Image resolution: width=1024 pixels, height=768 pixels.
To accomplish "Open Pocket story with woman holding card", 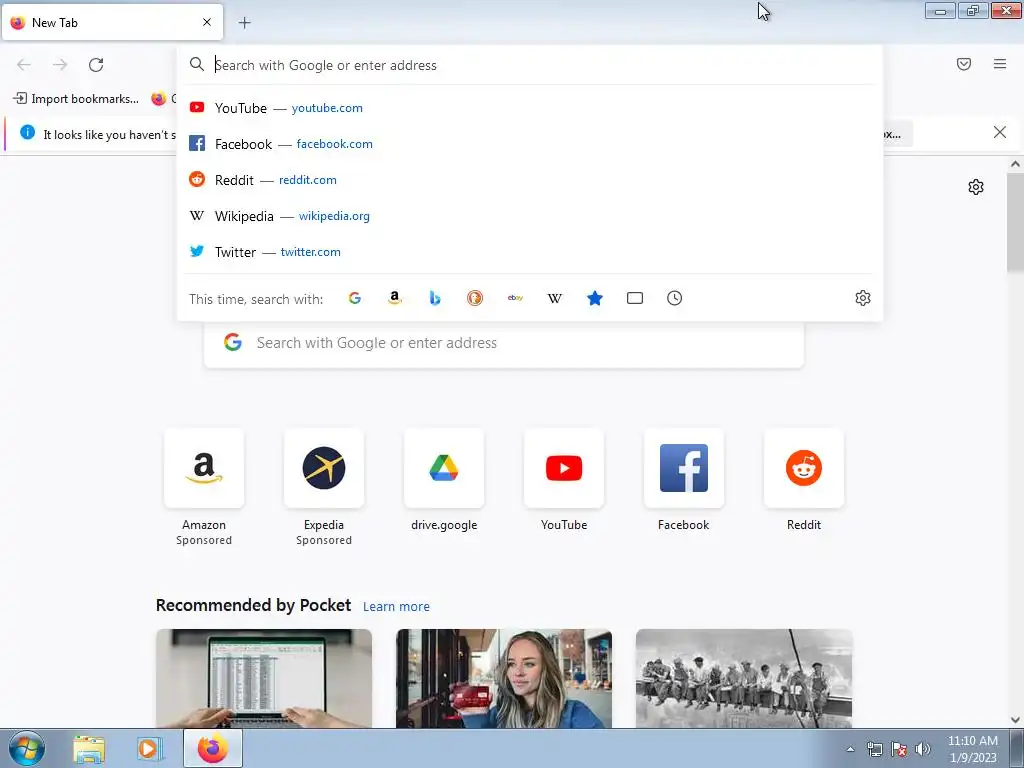I will click(504, 679).
